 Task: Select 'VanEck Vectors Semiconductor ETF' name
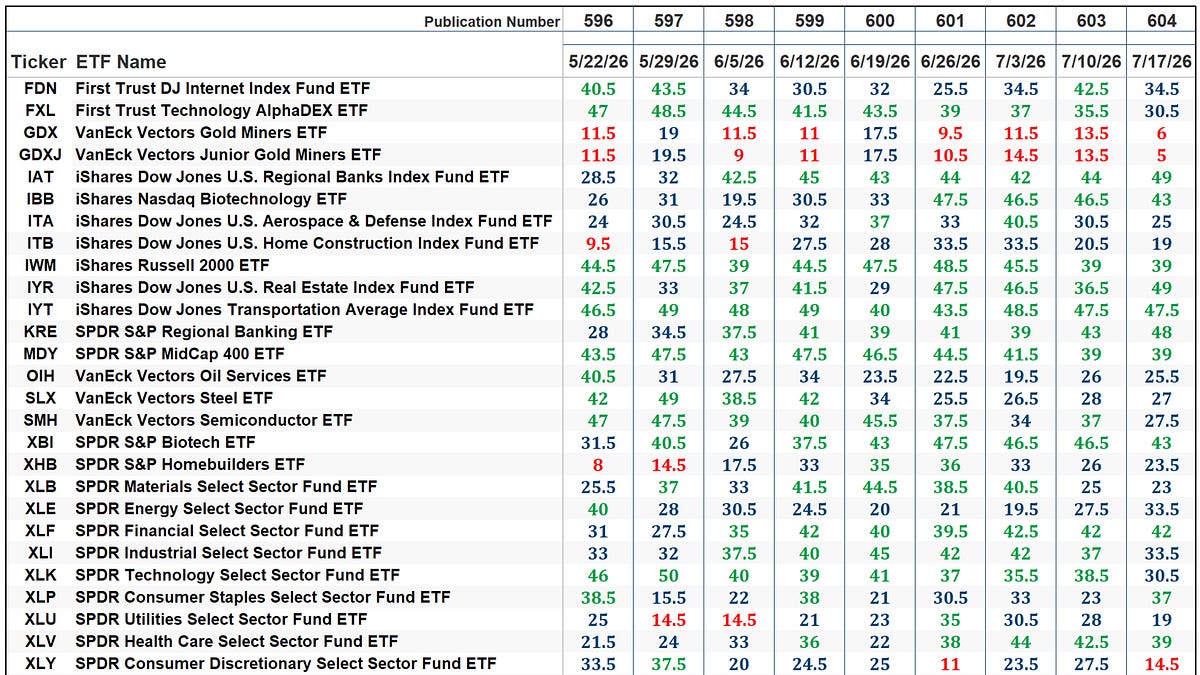214,420
